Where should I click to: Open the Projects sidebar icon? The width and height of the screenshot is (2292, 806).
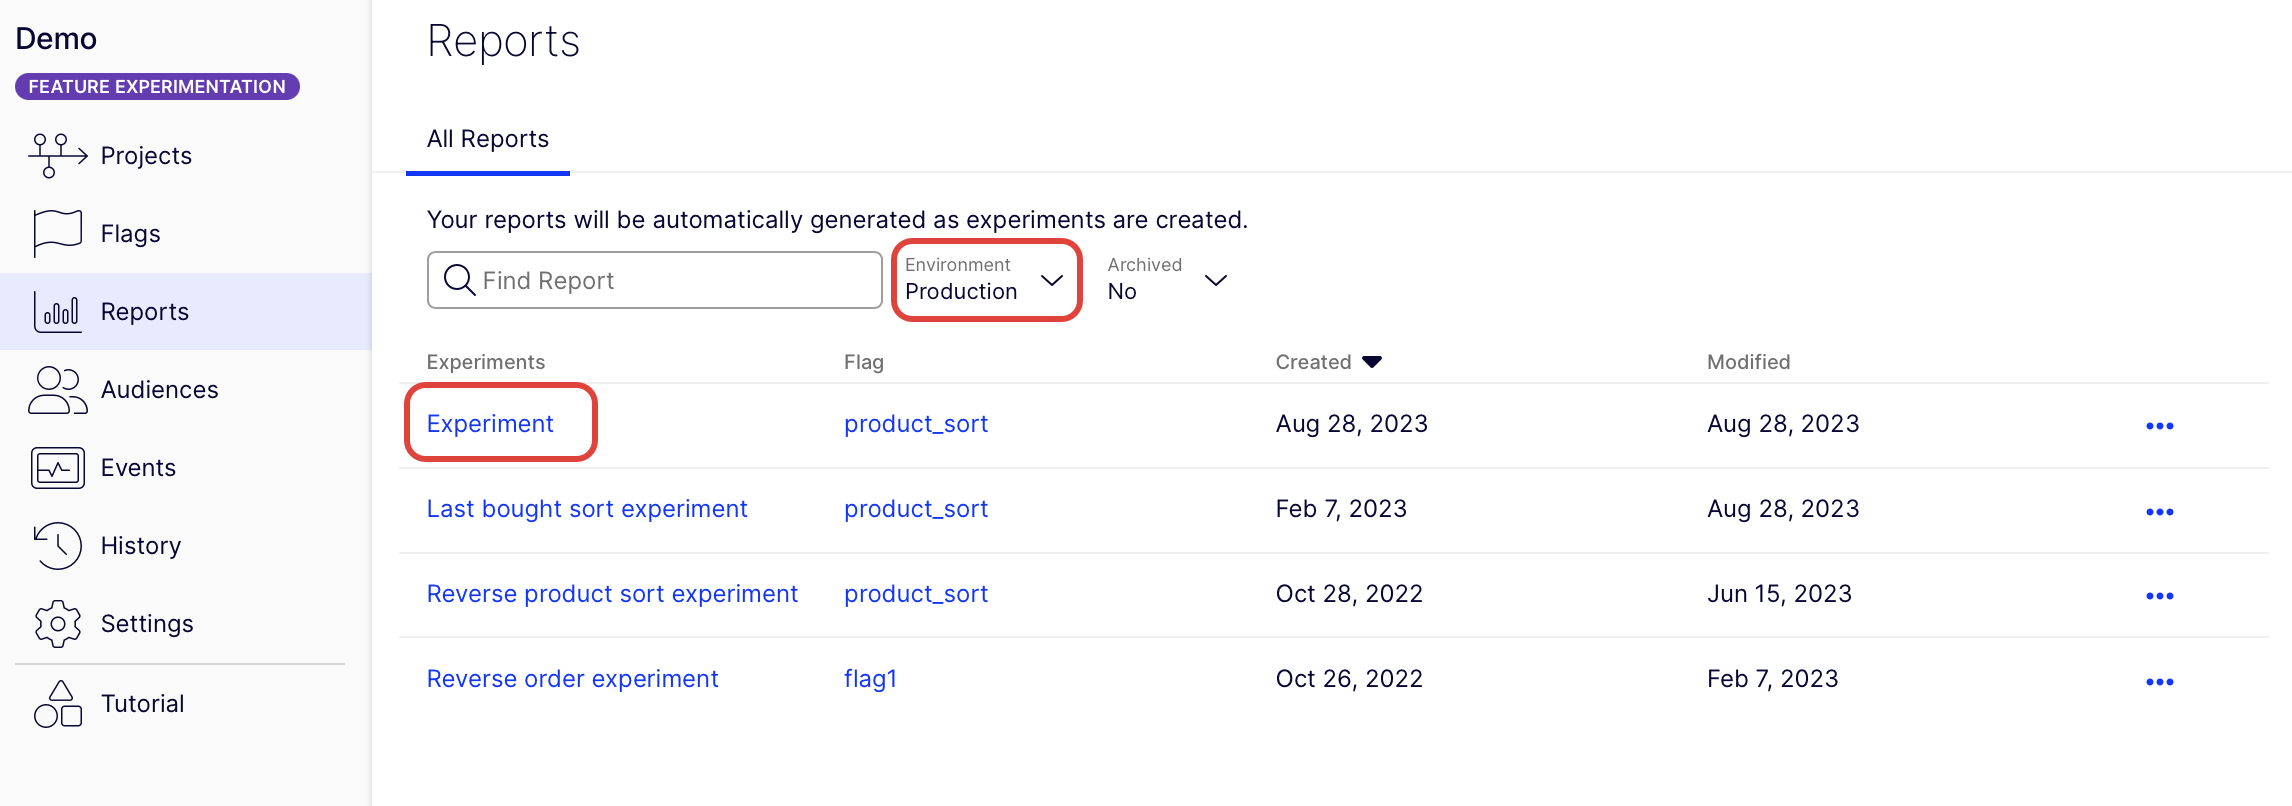coord(58,155)
